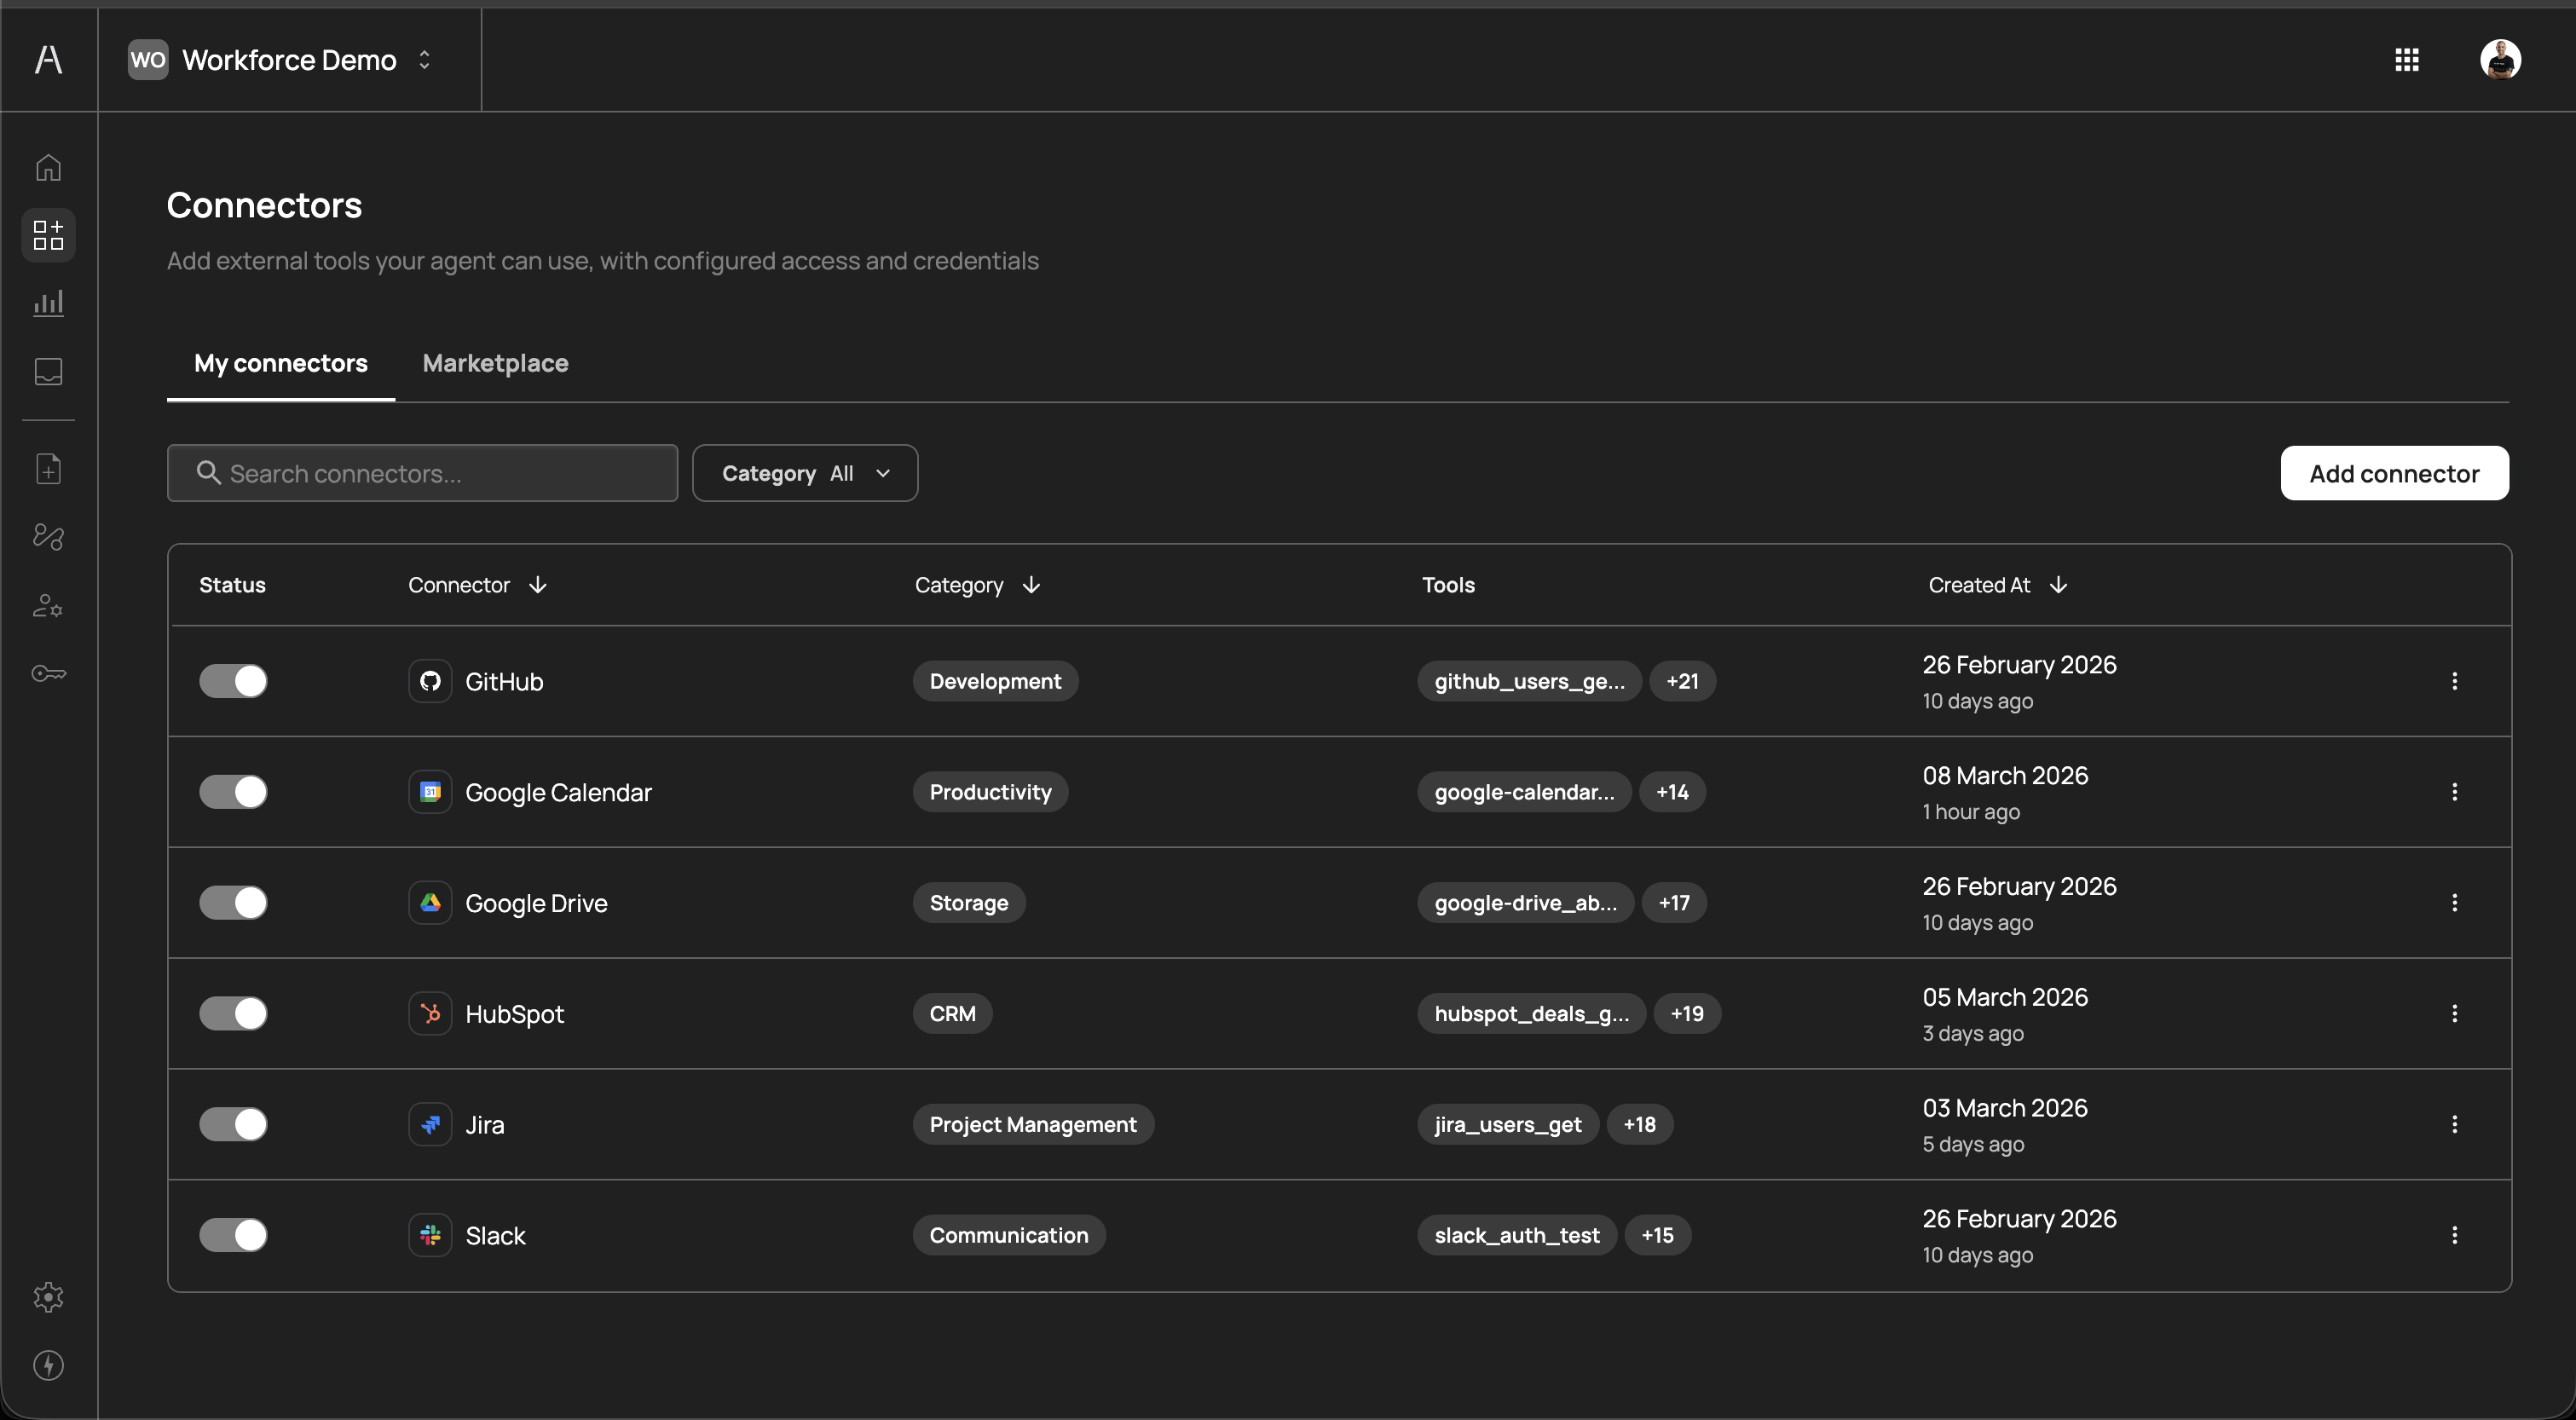
Task: Click the Add connector button
Action: point(2394,473)
